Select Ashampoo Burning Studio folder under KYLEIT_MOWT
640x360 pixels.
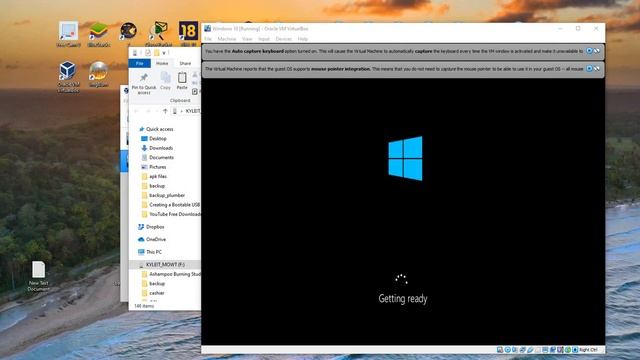(171, 274)
